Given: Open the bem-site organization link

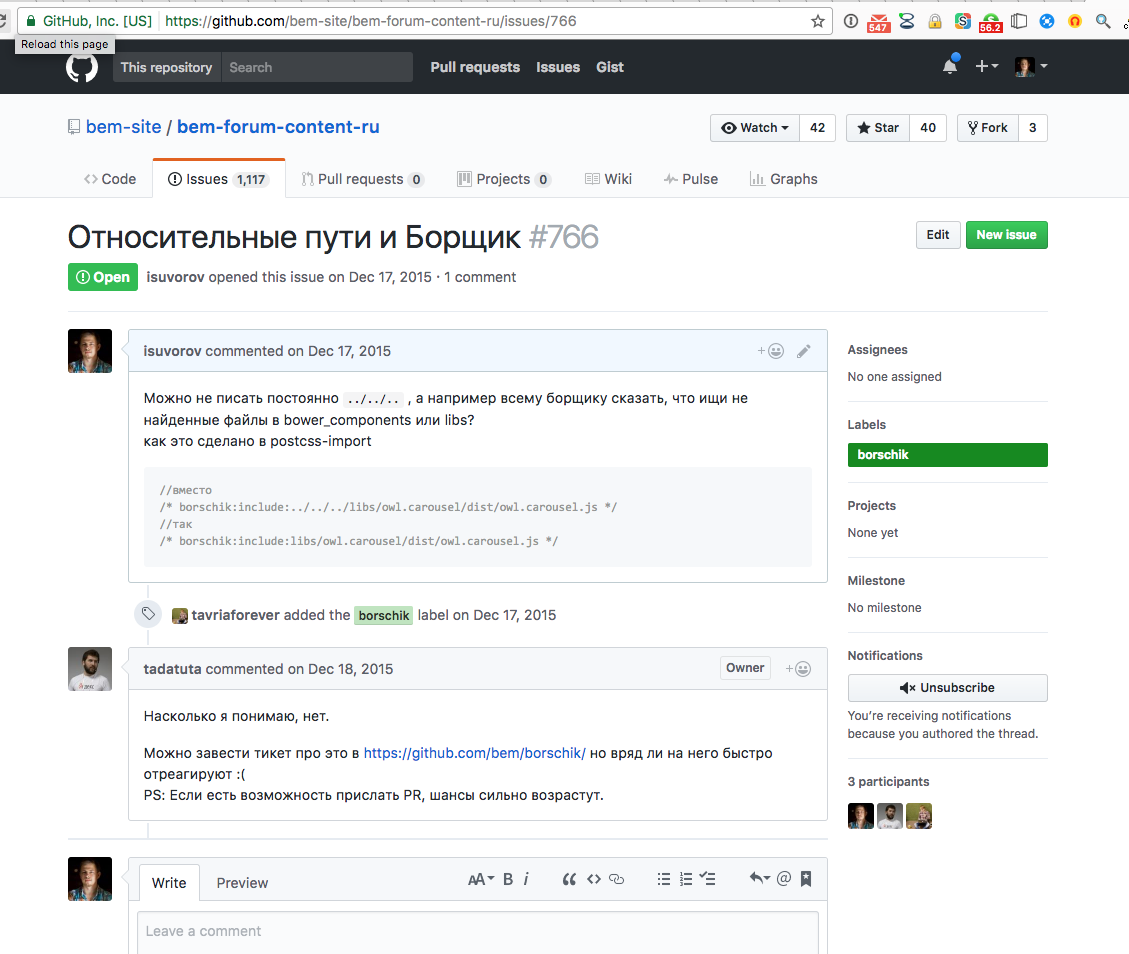Looking at the screenshot, I should click(x=124, y=127).
